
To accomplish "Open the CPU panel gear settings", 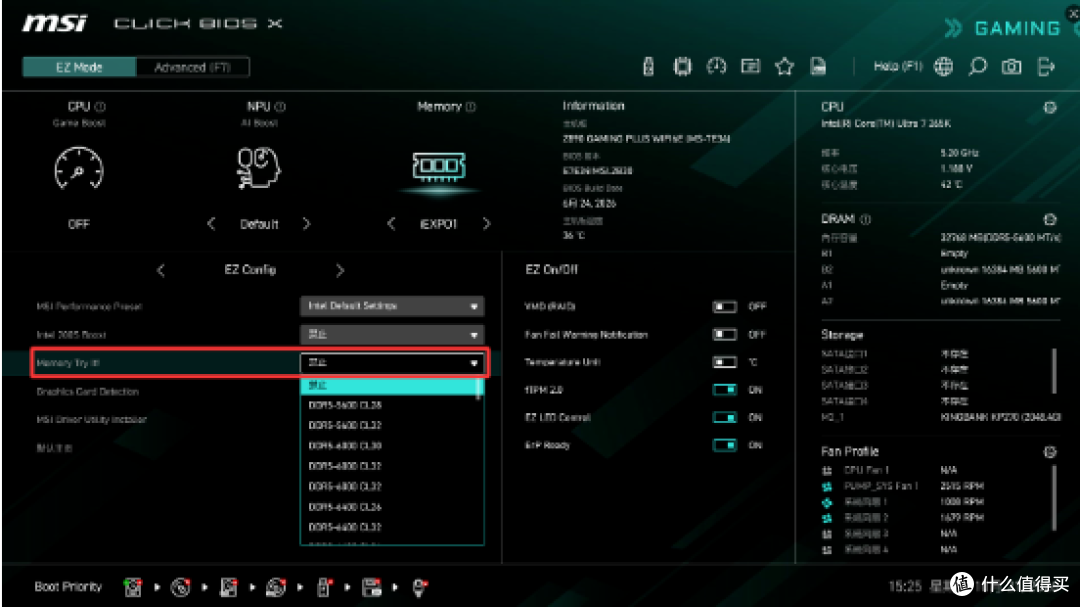I will click(1050, 107).
